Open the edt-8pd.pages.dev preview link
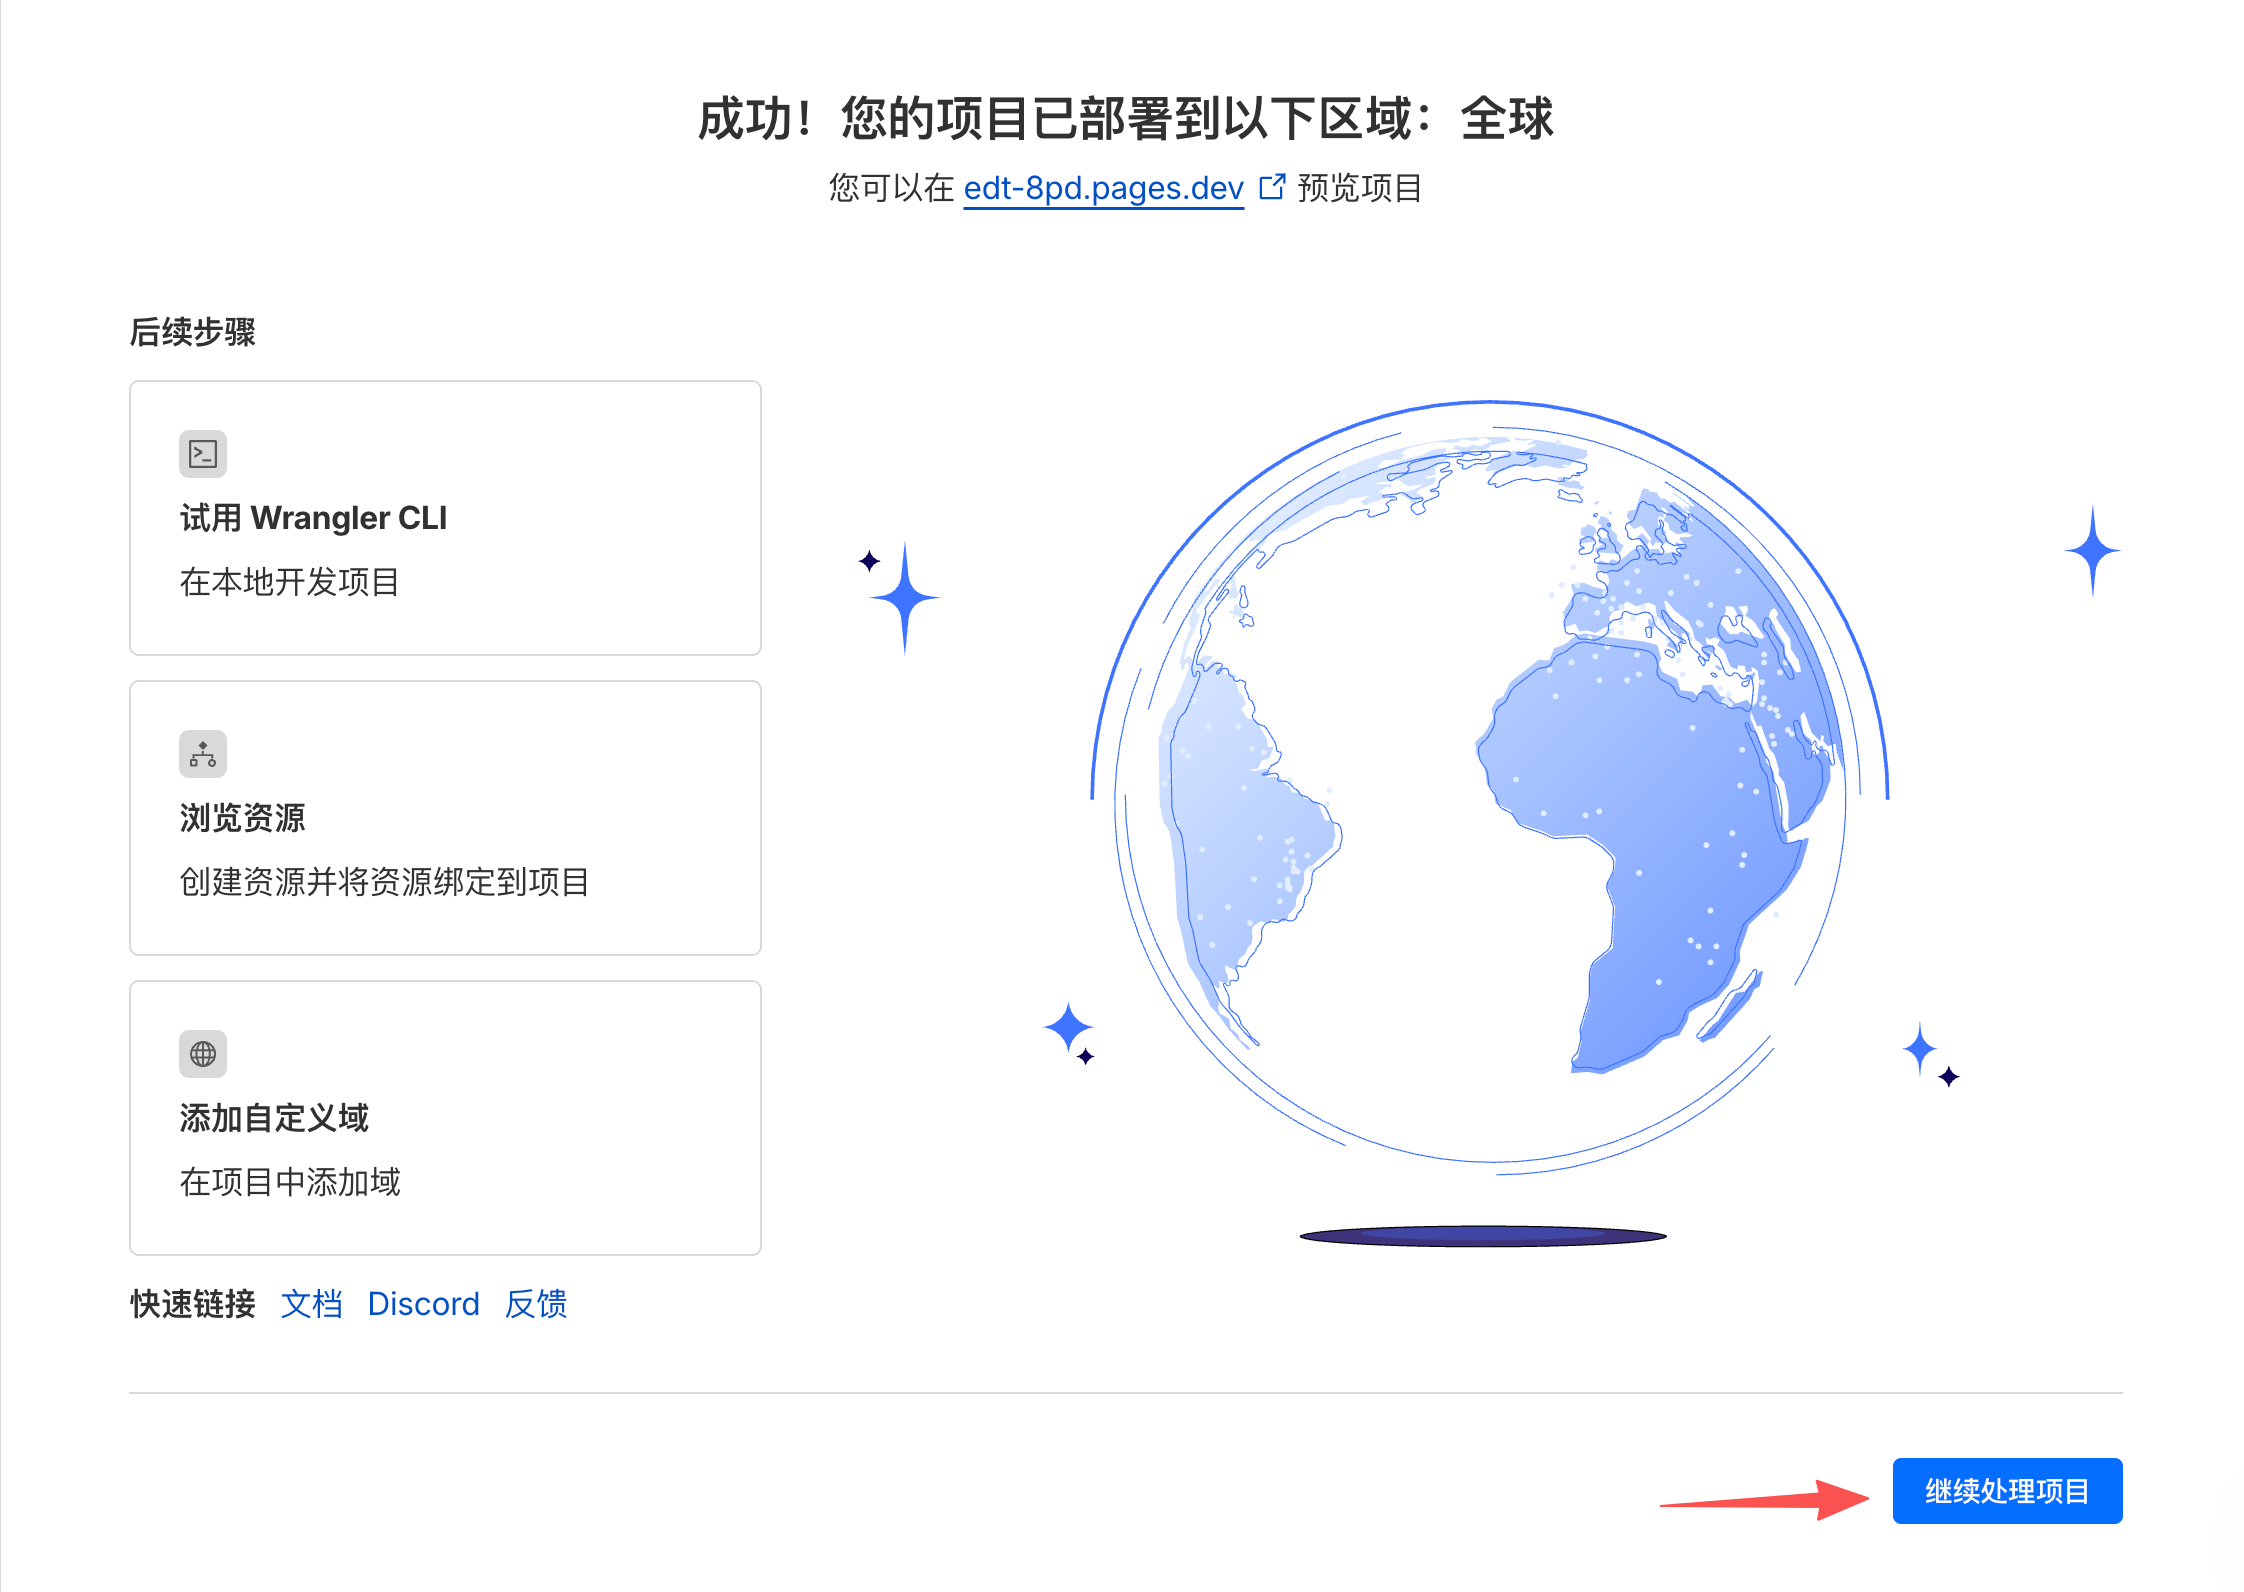 (x=1103, y=188)
